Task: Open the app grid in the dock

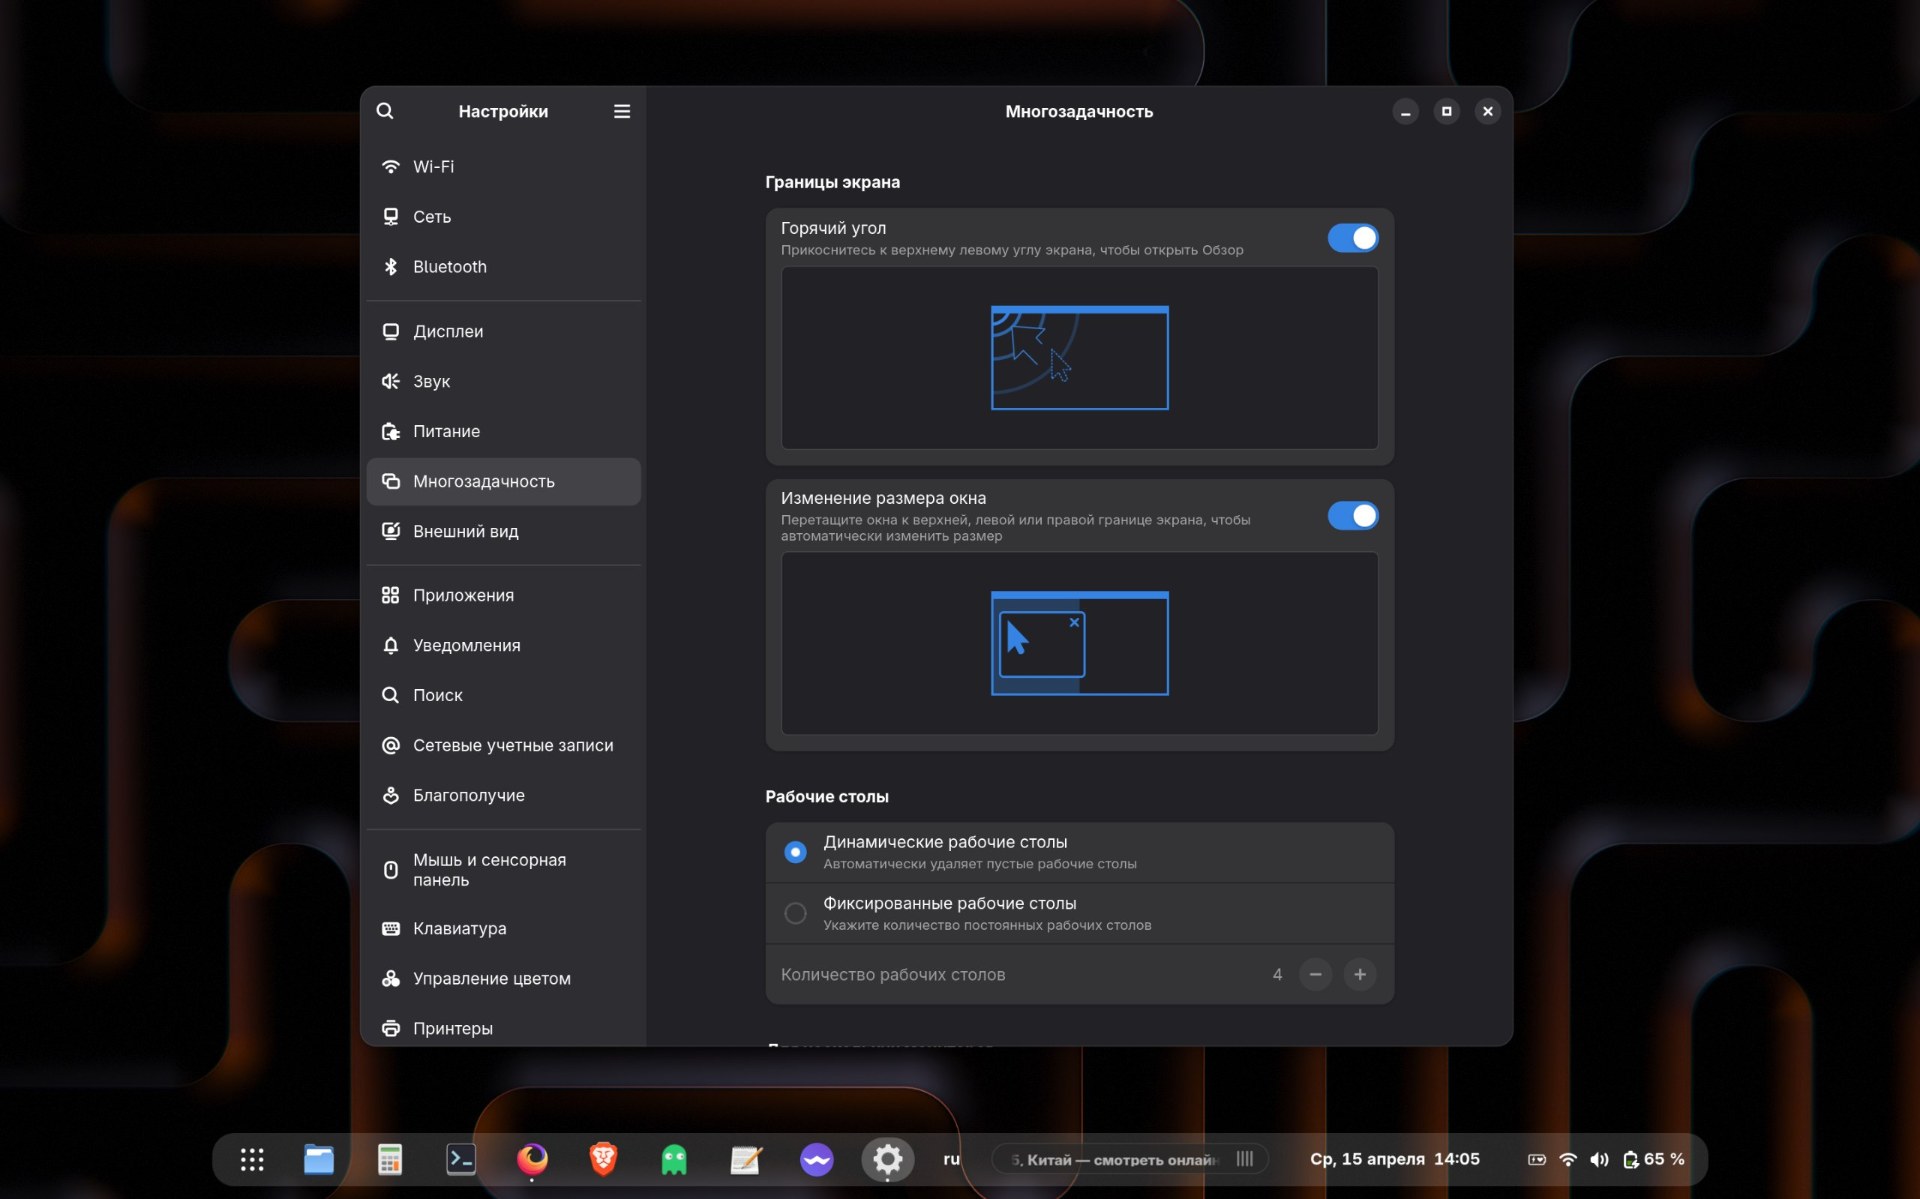Action: [x=252, y=1159]
